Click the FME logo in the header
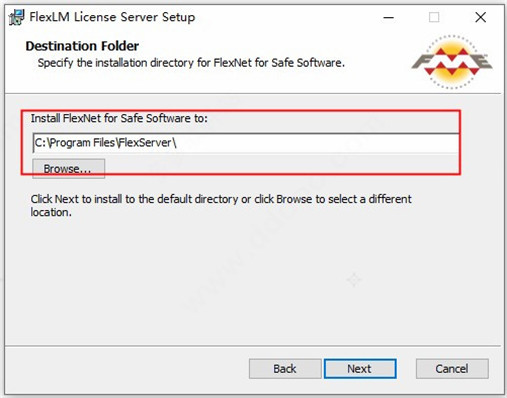 coord(452,62)
